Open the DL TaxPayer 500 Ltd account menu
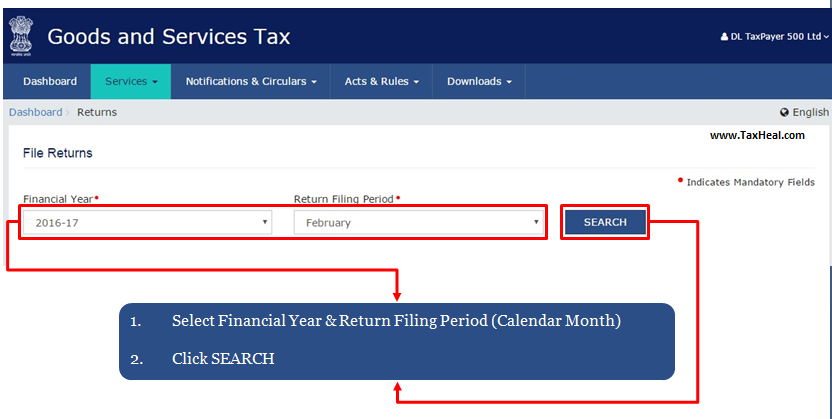Image resolution: width=832 pixels, height=419 pixels. pos(775,37)
